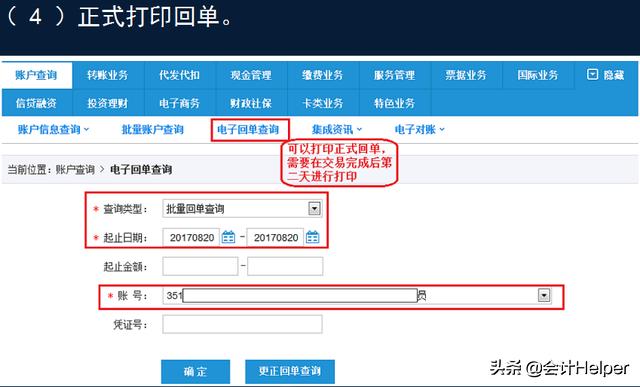
Task: Click the 隐藏 hide-menu icon
Action: 592,74
